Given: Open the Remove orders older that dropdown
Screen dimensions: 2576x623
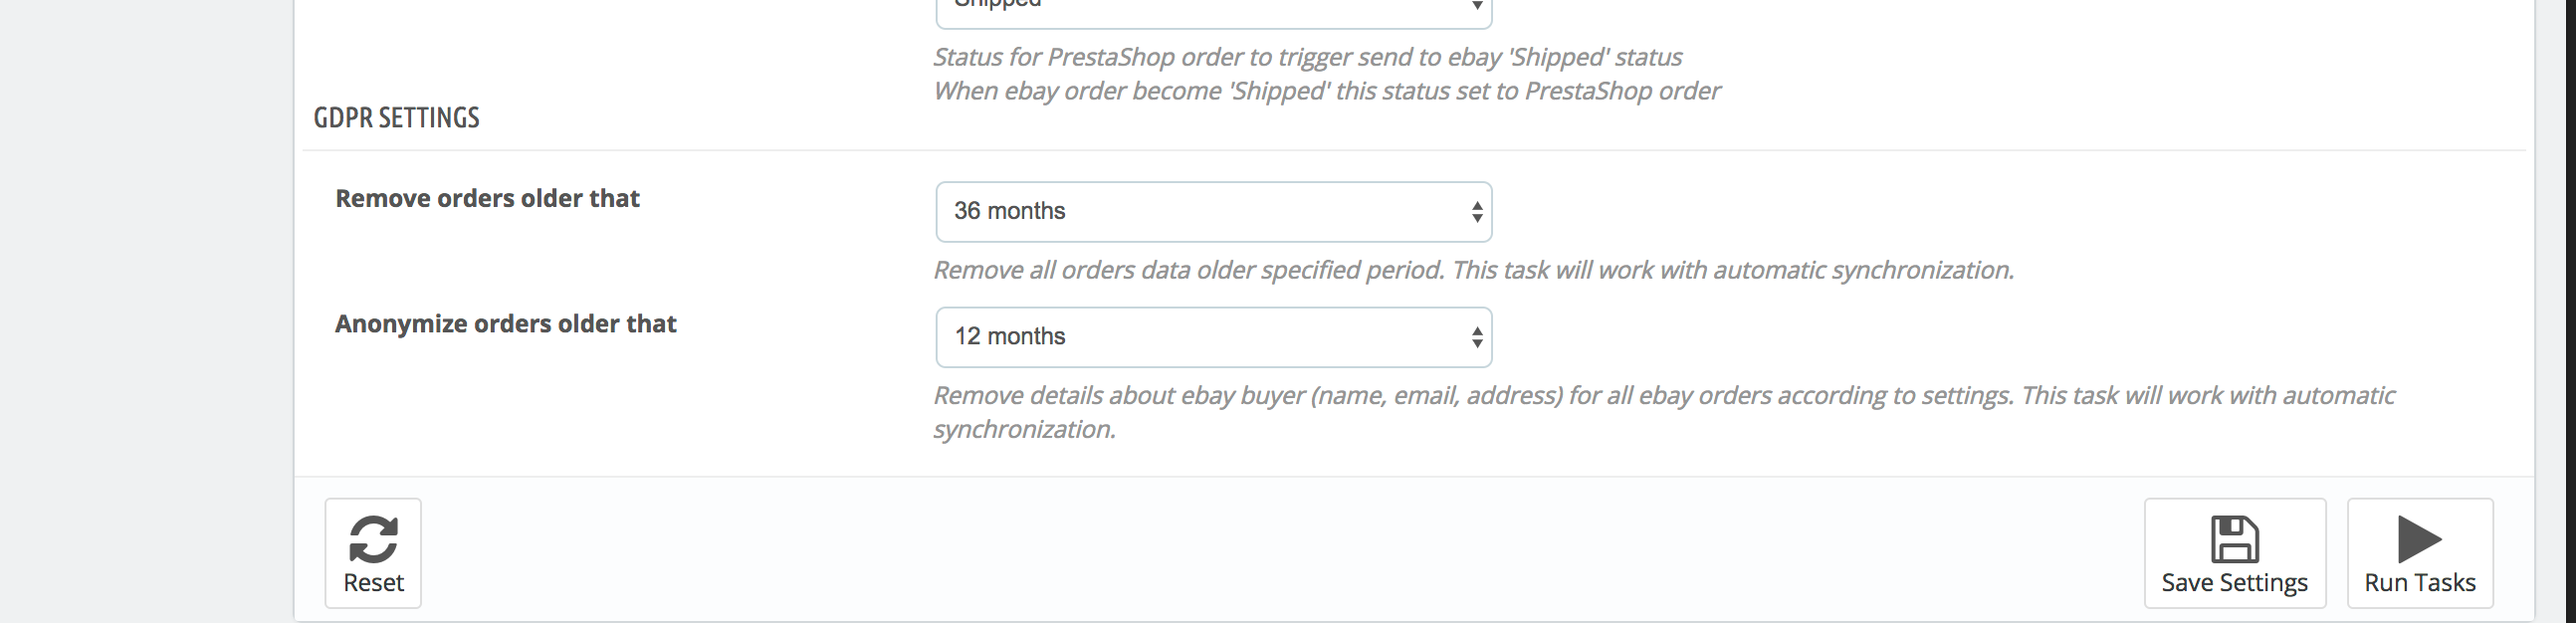Looking at the screenshot, I should click(1213, 211).
